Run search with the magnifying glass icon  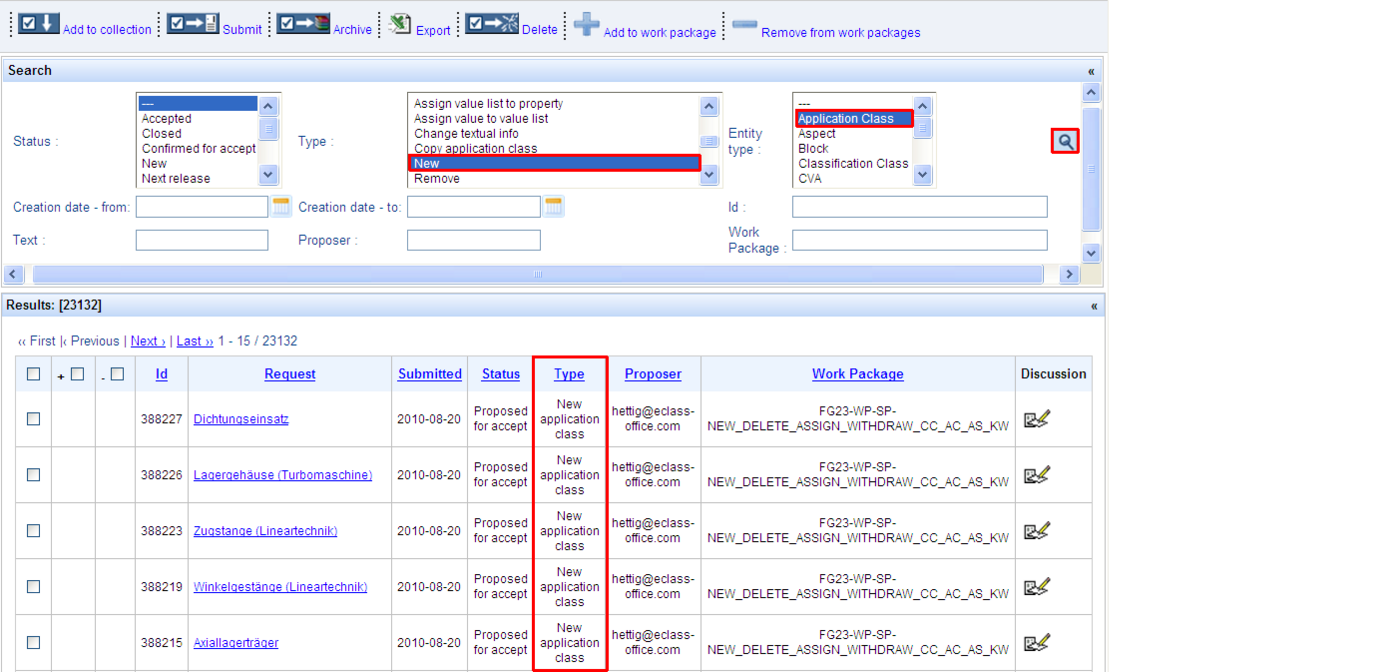click(x=1065, y=142)
